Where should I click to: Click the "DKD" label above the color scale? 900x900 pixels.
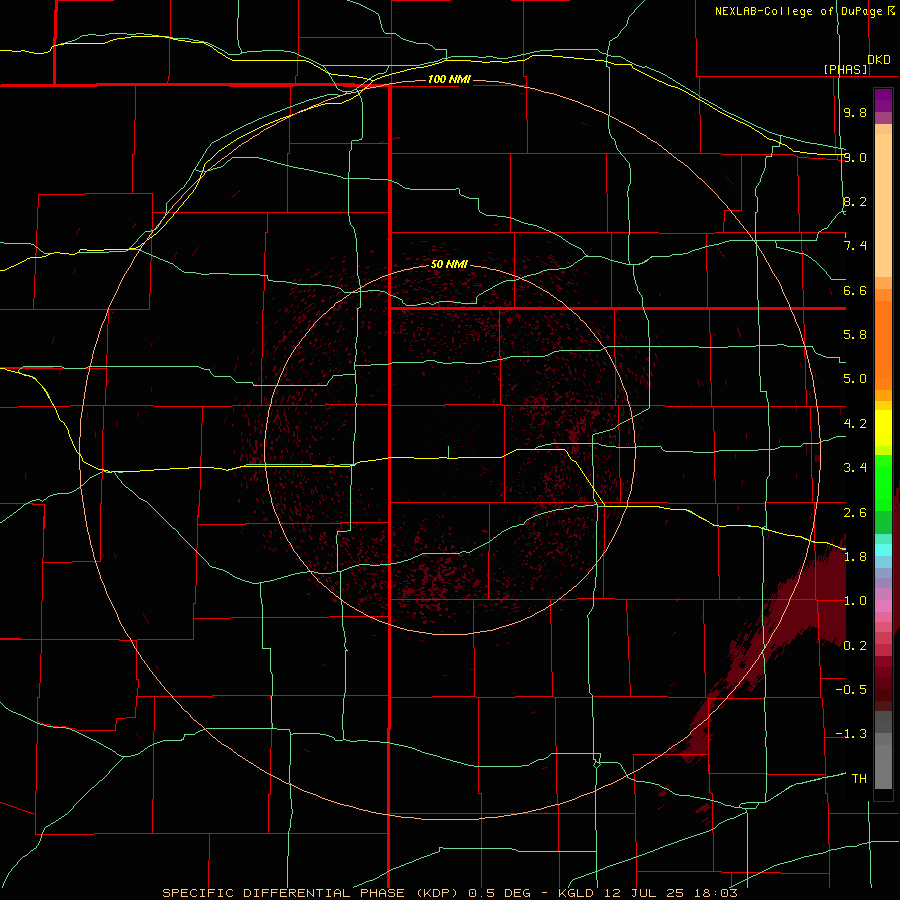tap(879, 59)
